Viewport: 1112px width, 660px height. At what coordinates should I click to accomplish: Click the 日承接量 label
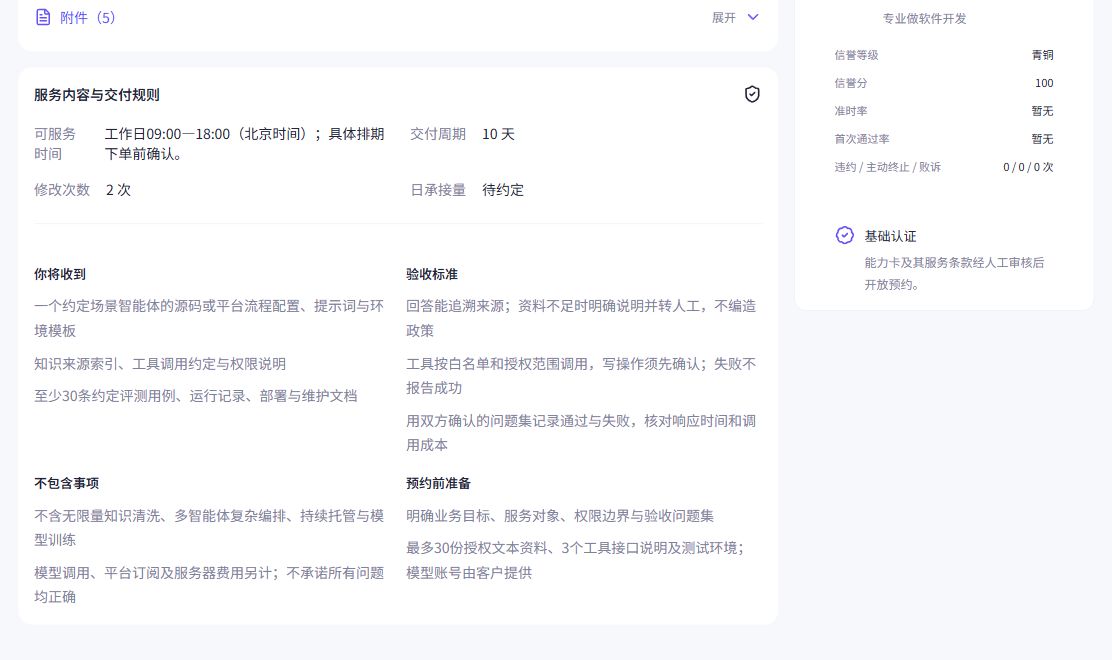(438, 190)
